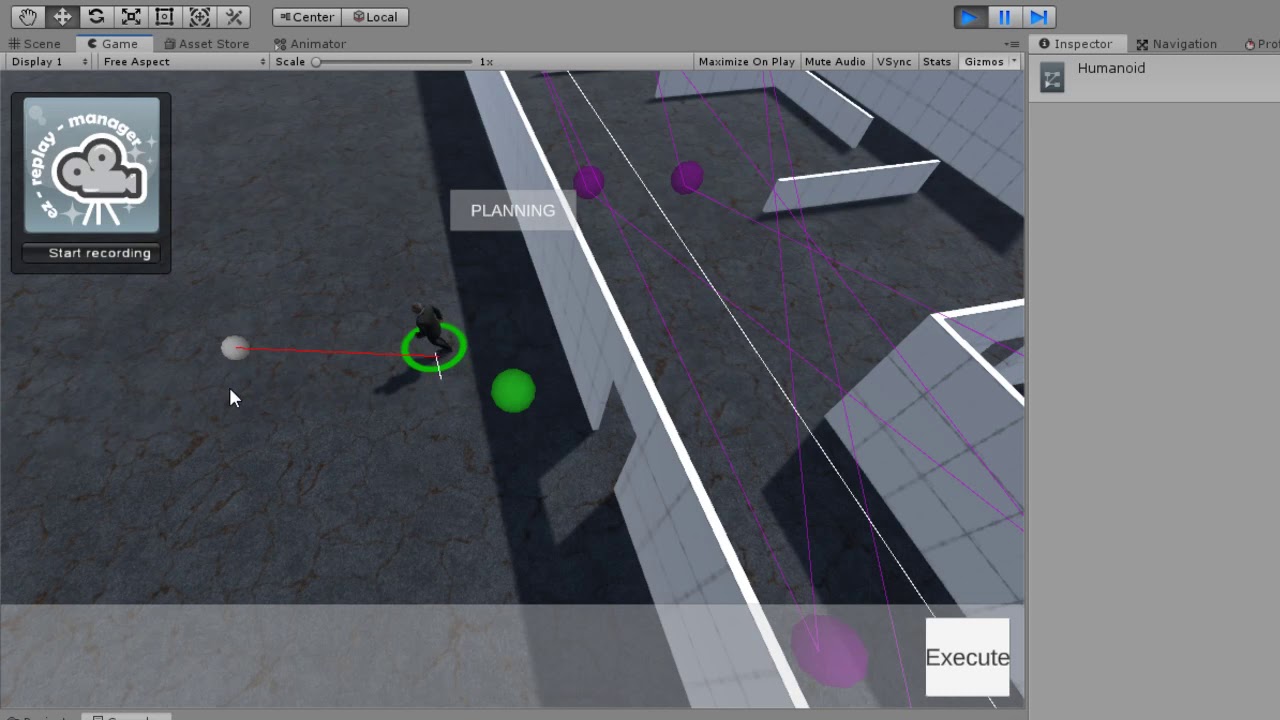
Task: Expand the Gizmos dropdown arrow
Action: [1014, 62]
